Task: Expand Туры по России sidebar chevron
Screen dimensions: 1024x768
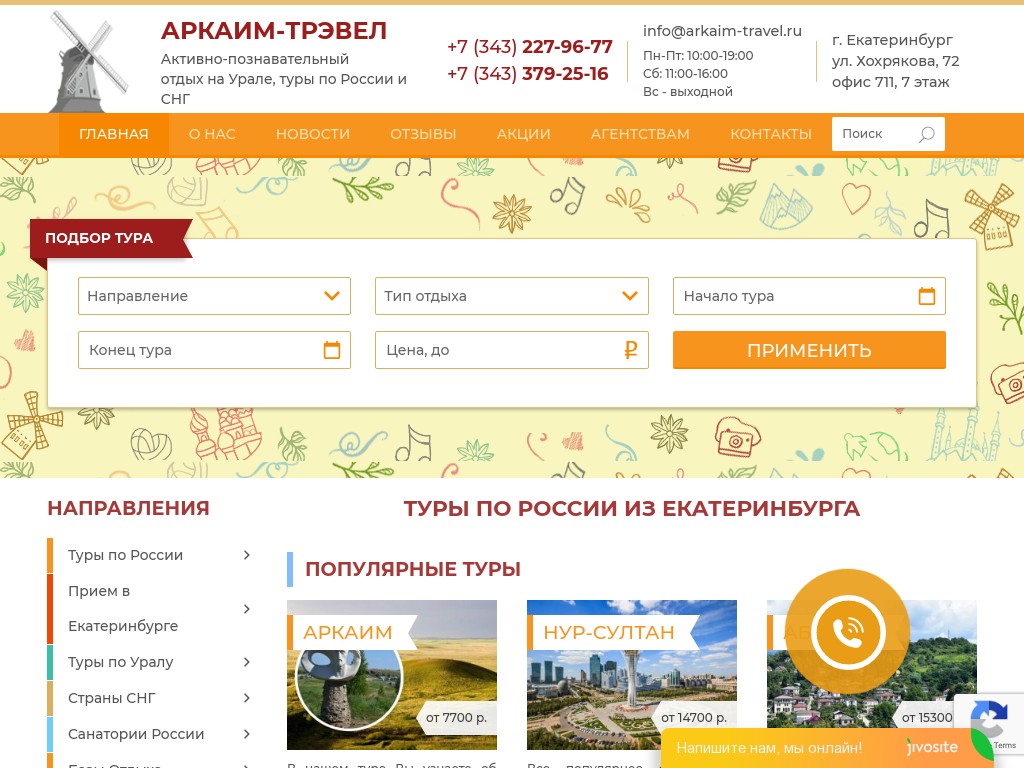Action: point(247,555)
